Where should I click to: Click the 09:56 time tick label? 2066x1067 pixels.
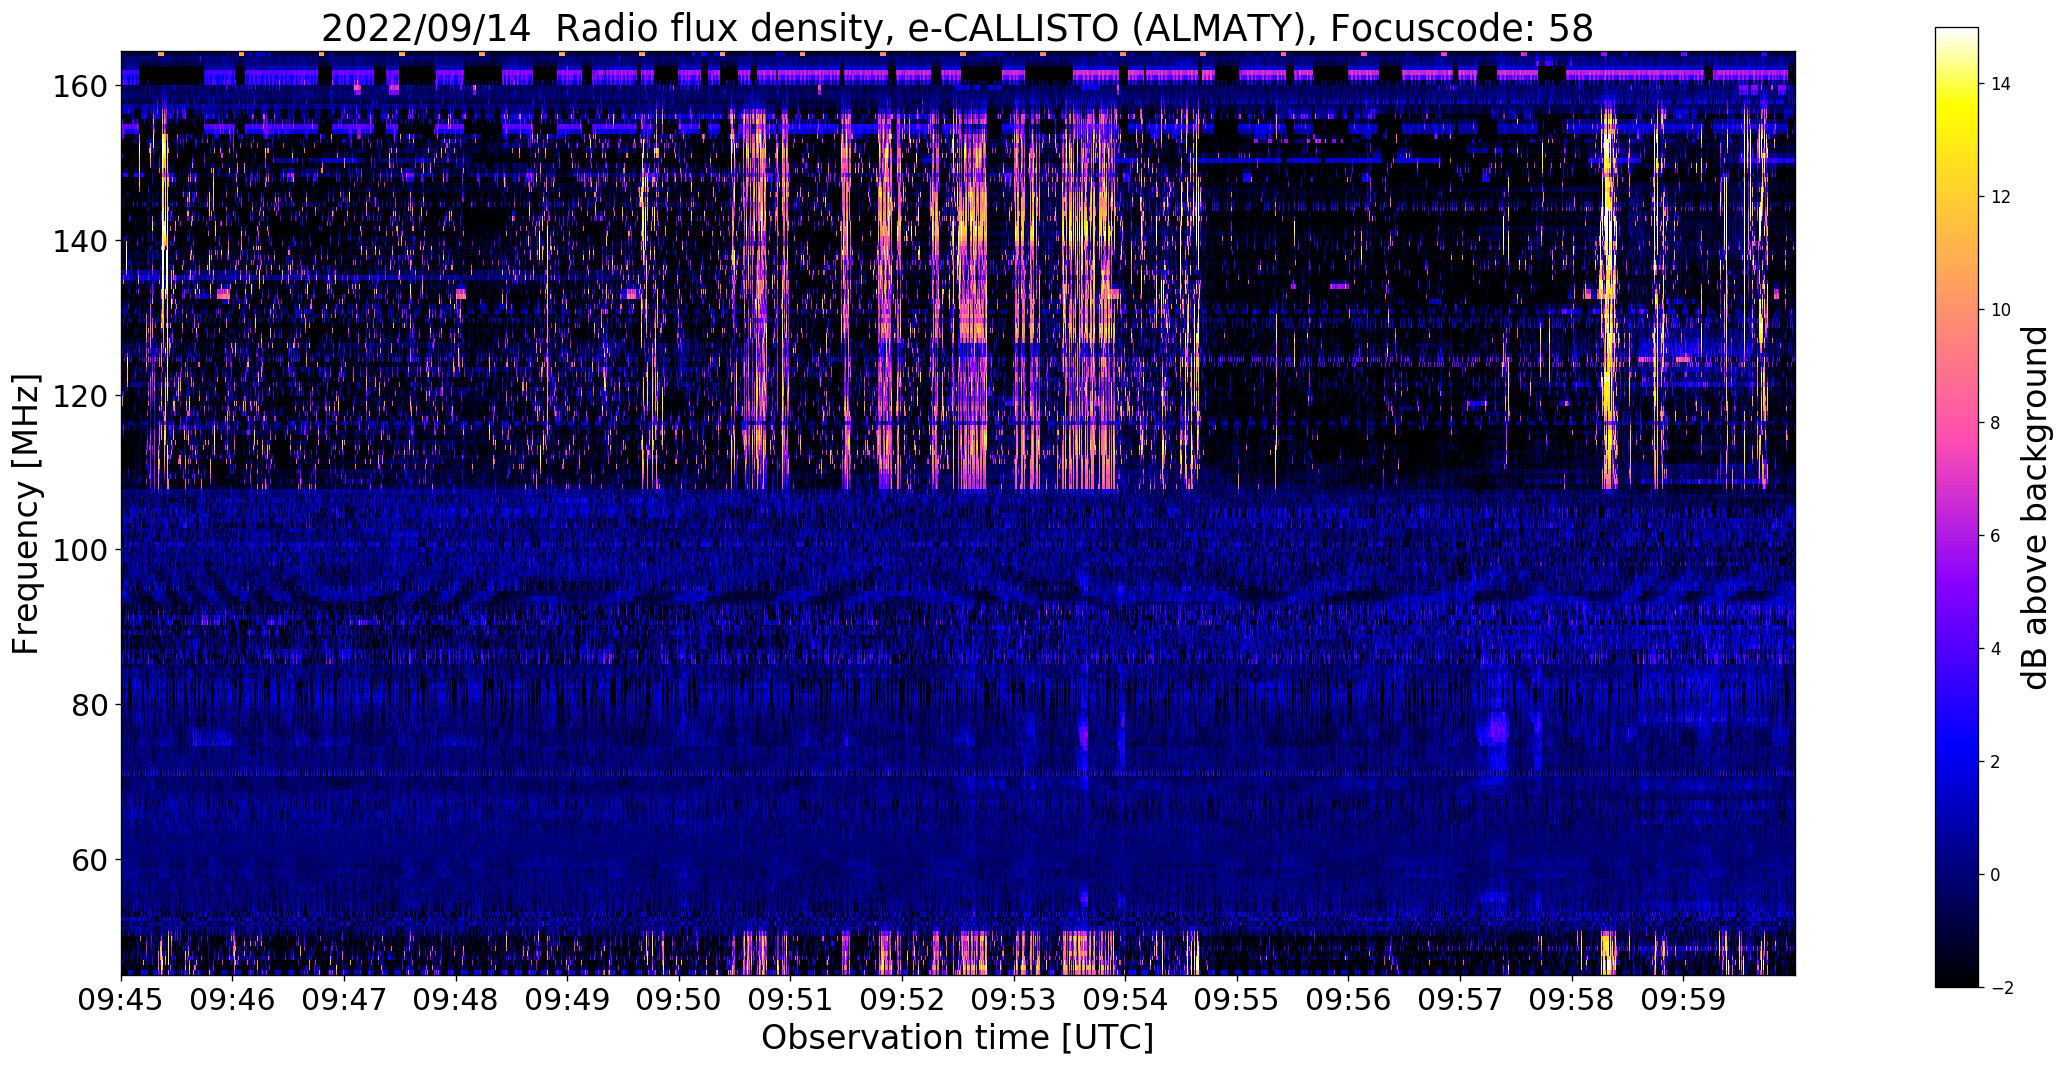1348,999
